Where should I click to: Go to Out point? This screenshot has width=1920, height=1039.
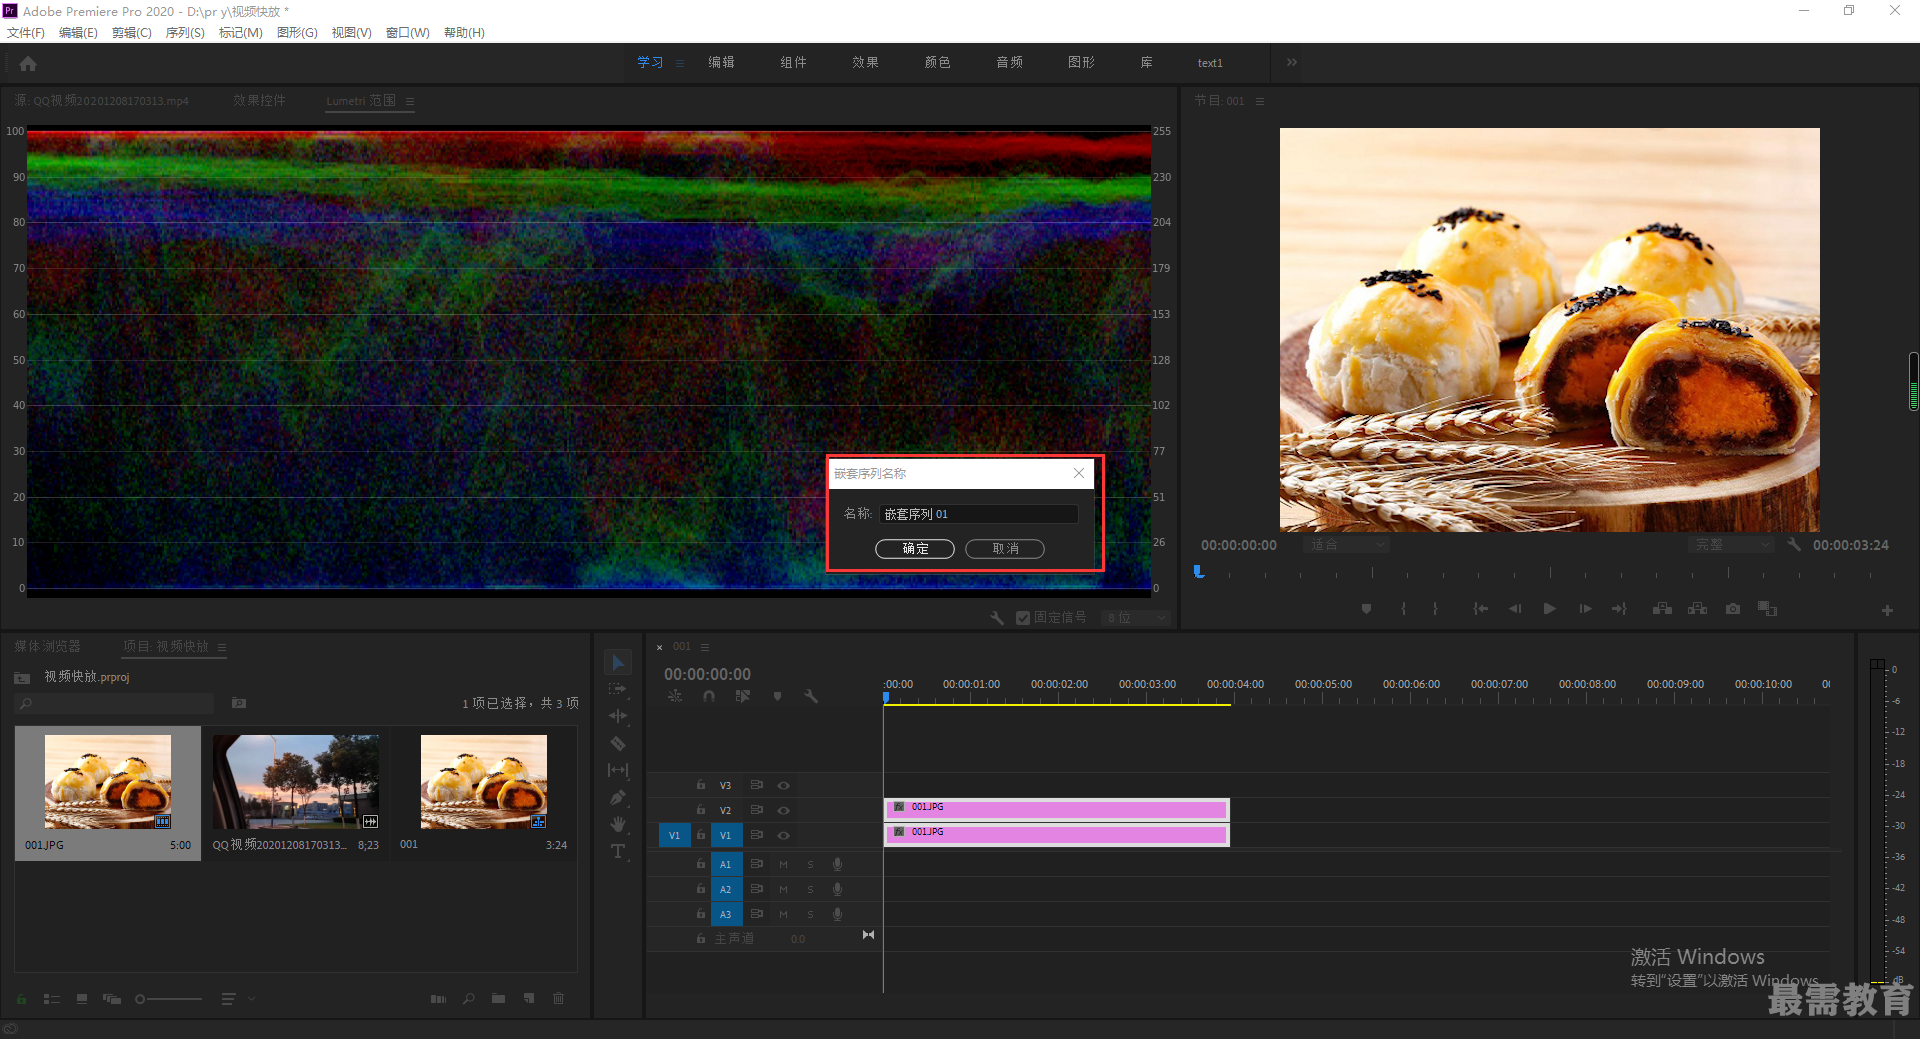1619,608
